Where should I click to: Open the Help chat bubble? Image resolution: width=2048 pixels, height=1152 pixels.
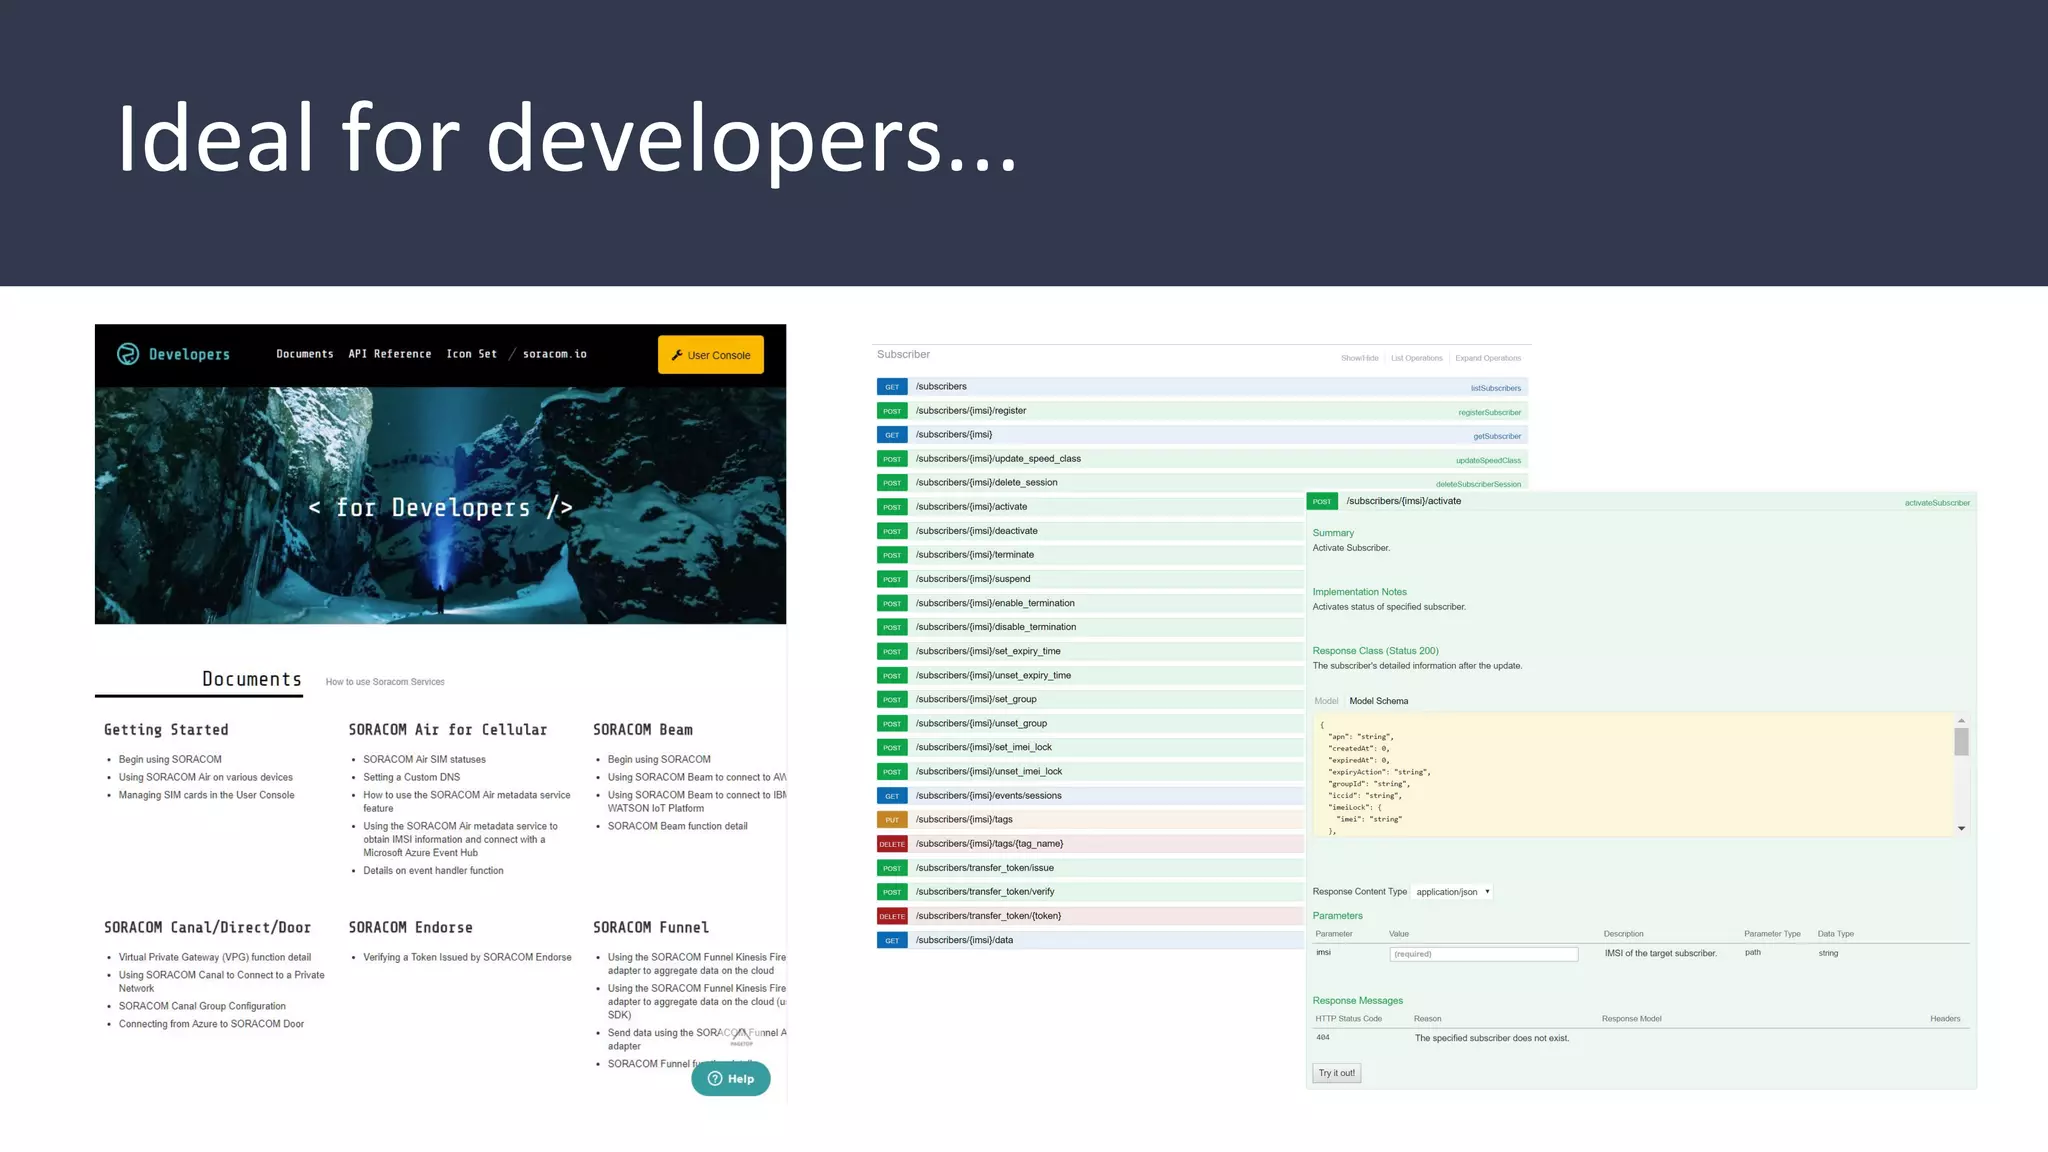730,1078
